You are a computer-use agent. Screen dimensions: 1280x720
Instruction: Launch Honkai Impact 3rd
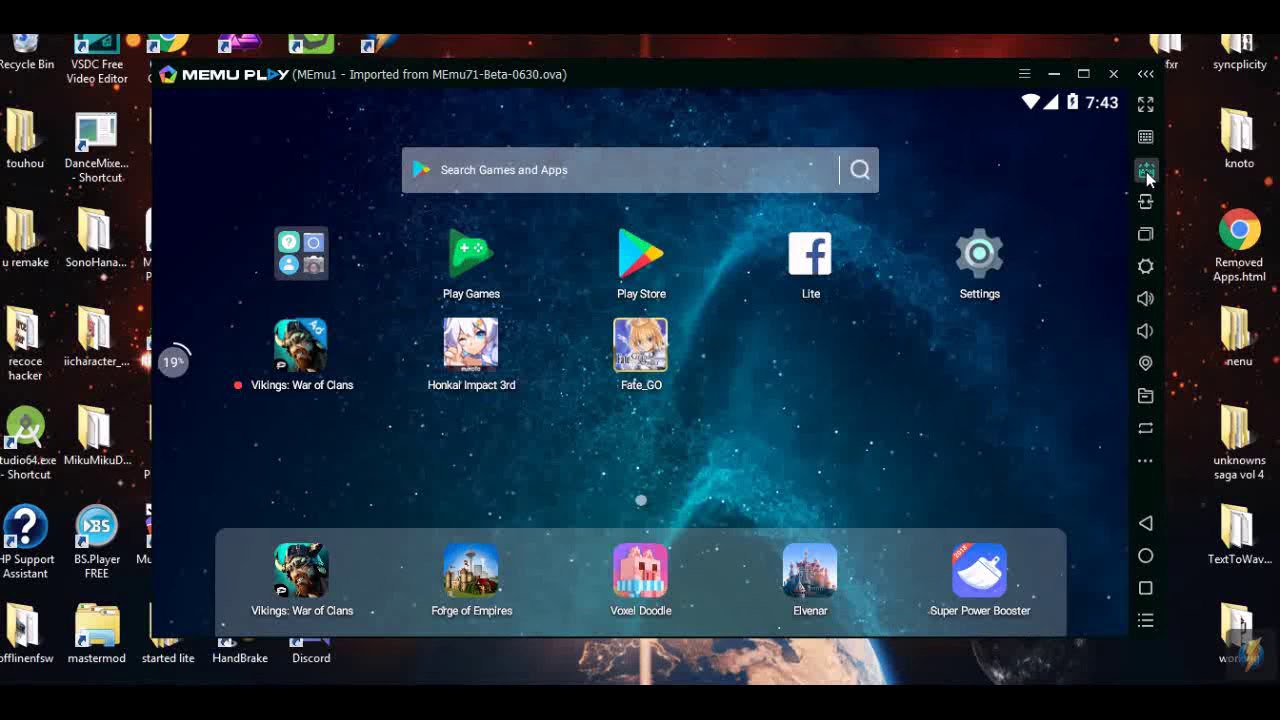[471, 354]
